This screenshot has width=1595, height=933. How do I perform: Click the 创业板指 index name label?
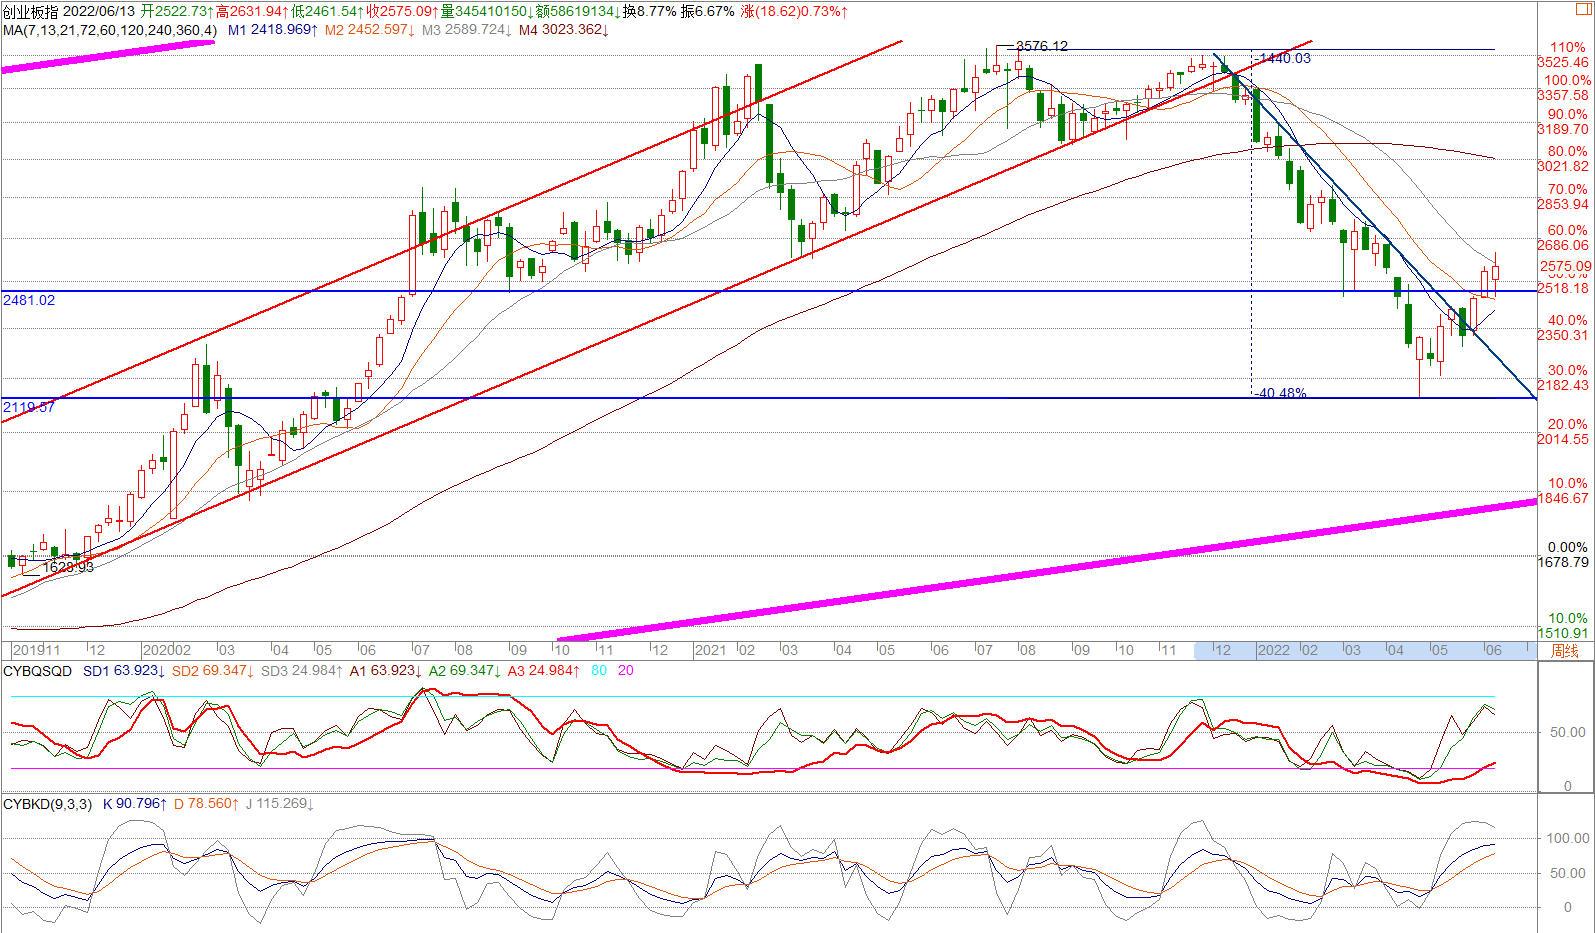pyautogui.click(x=31, y=11)
